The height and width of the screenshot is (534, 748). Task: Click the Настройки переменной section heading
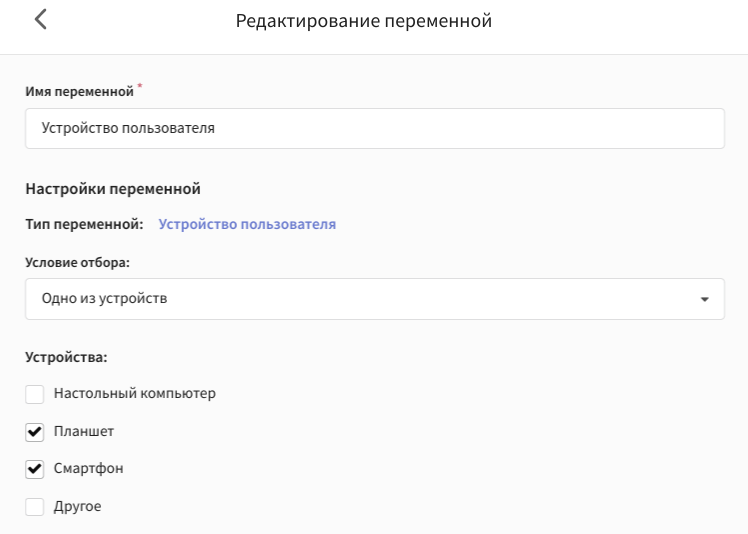click(x=113, y=188)
